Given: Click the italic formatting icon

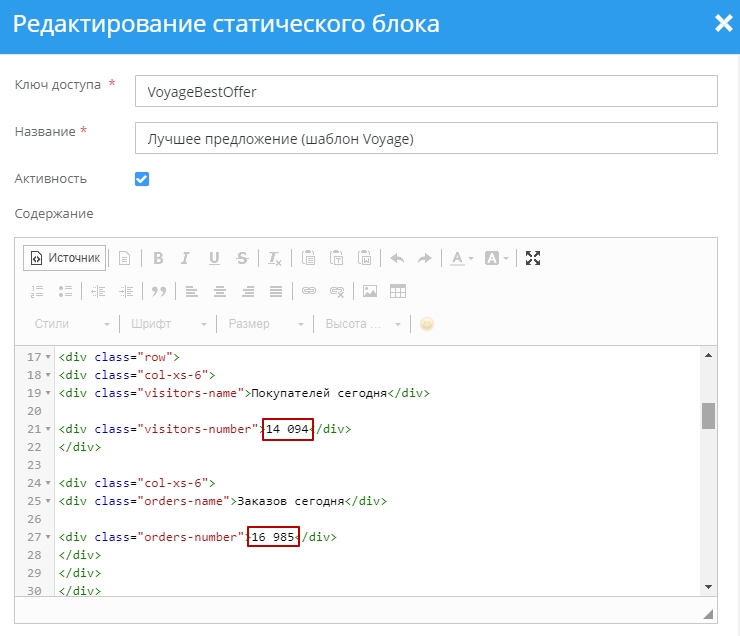Looking at the screenshot, I should (x=185, y=258).
